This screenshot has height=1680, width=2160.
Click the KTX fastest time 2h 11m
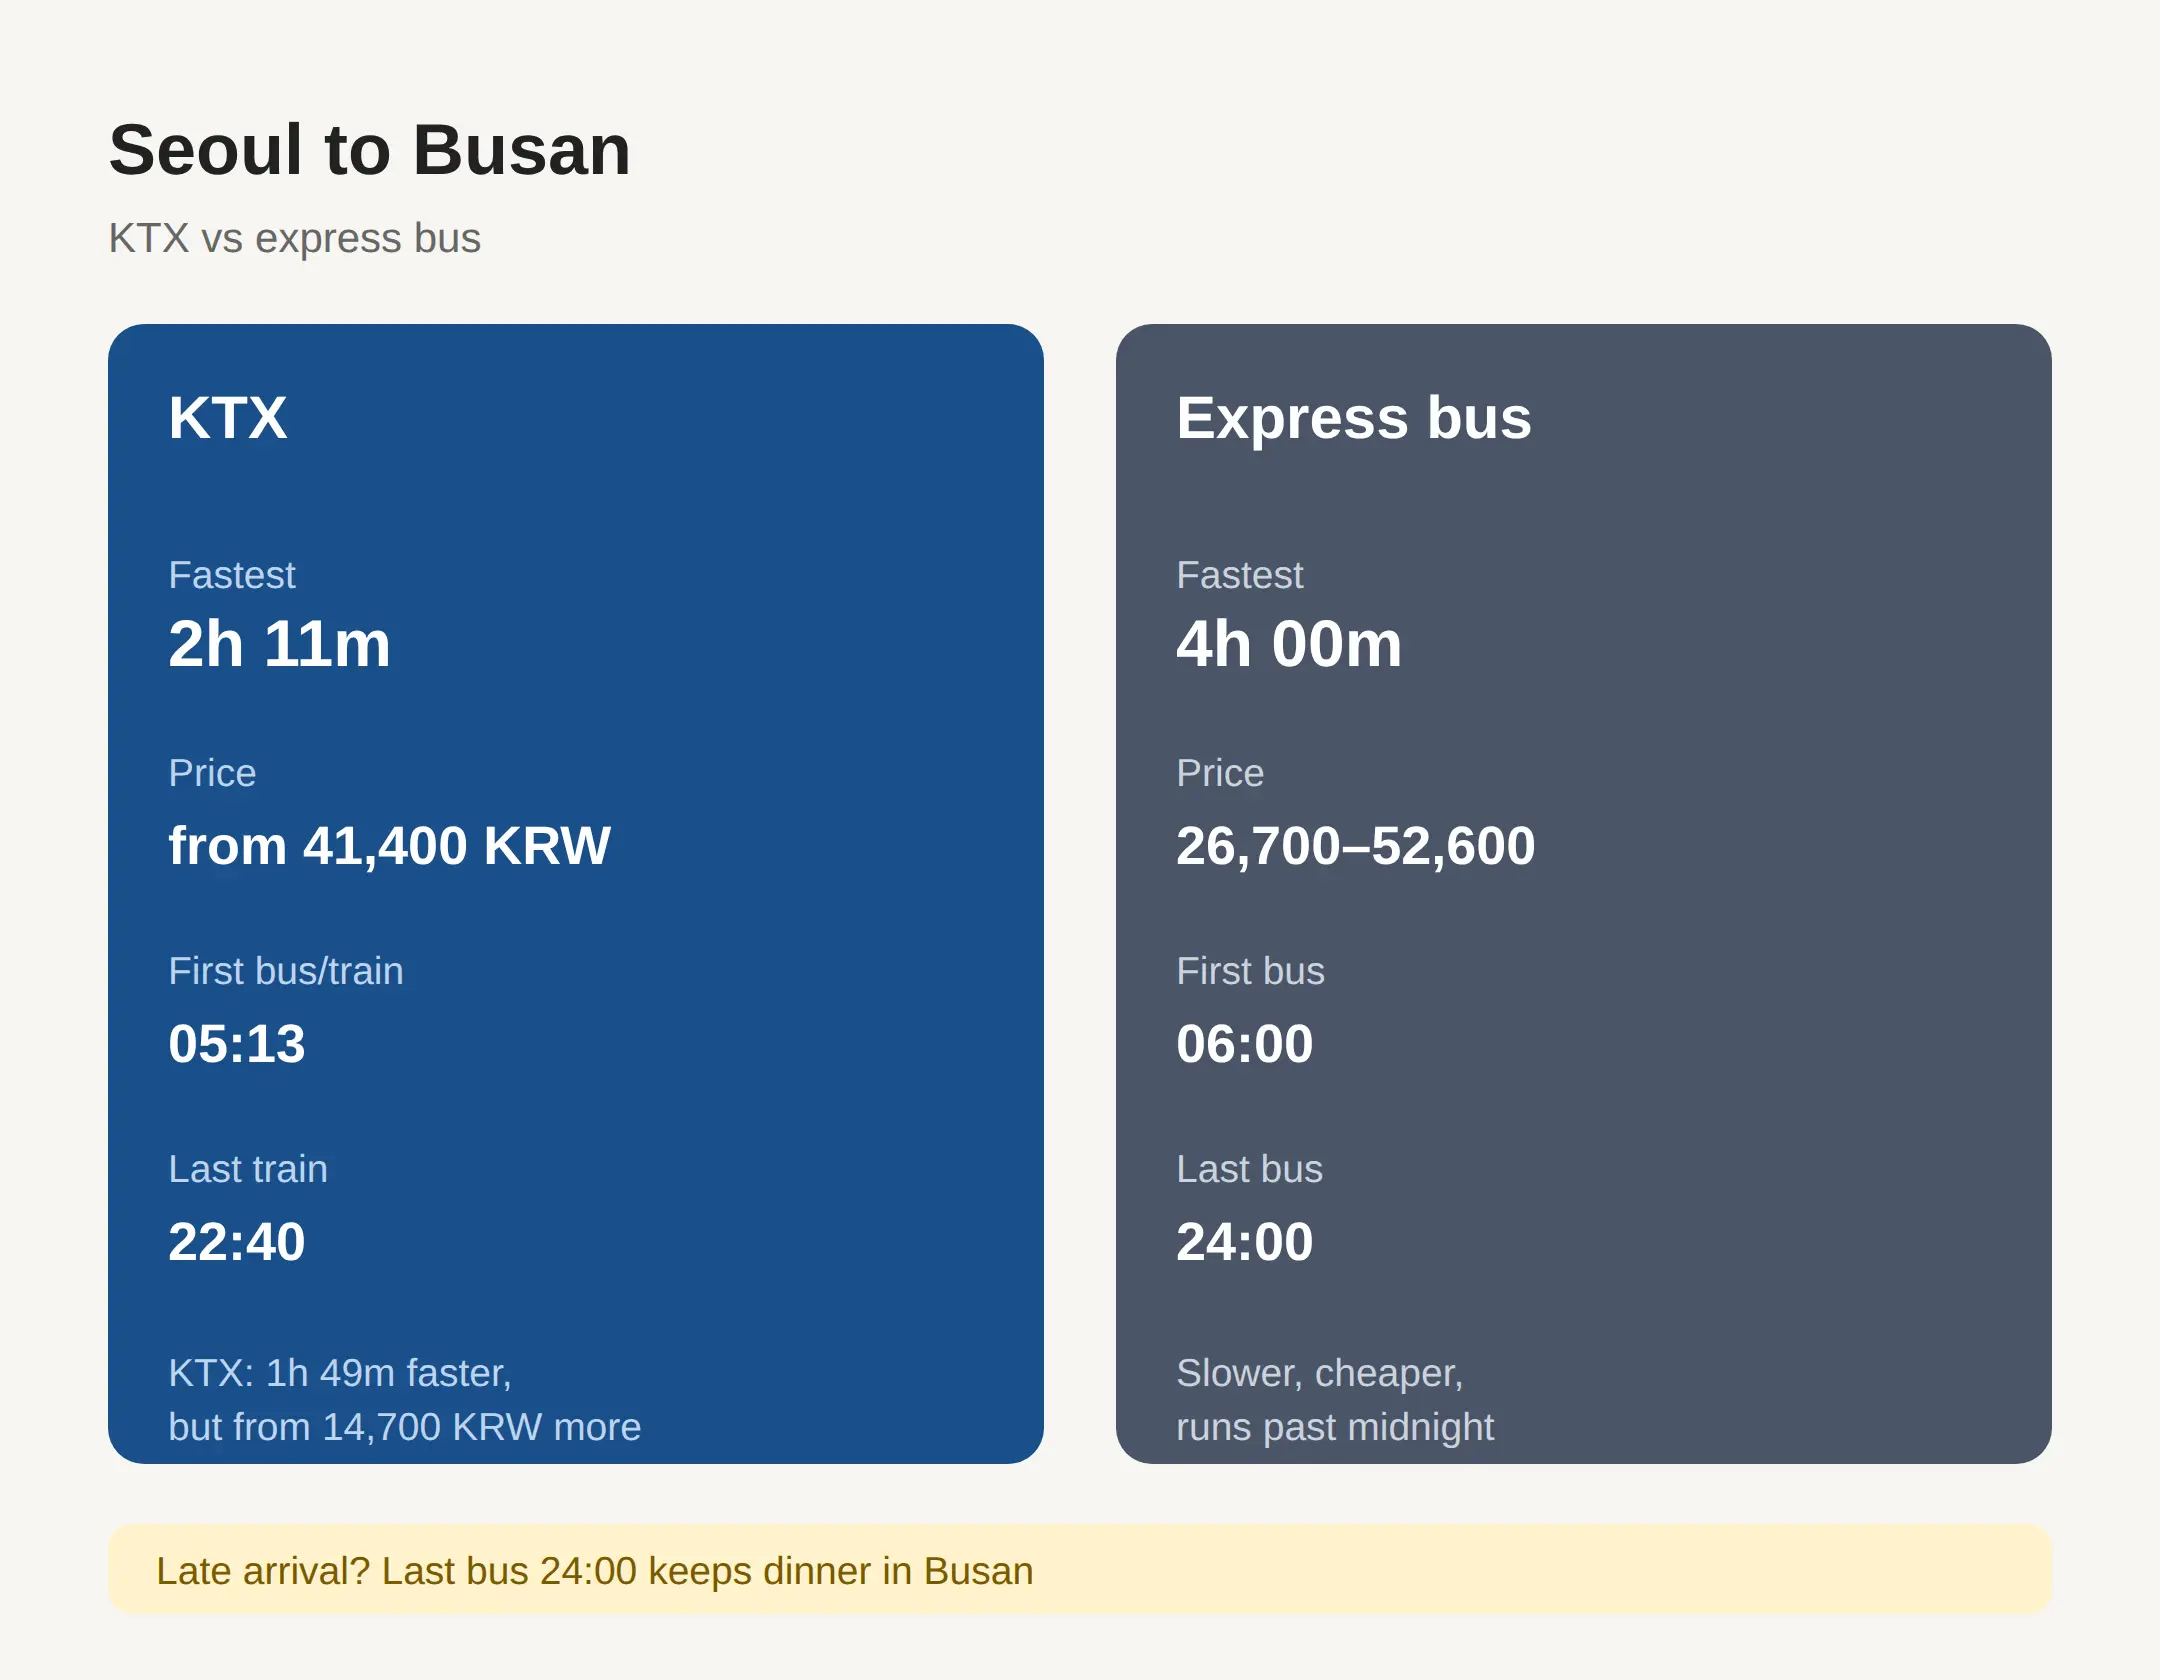point(279,643)
